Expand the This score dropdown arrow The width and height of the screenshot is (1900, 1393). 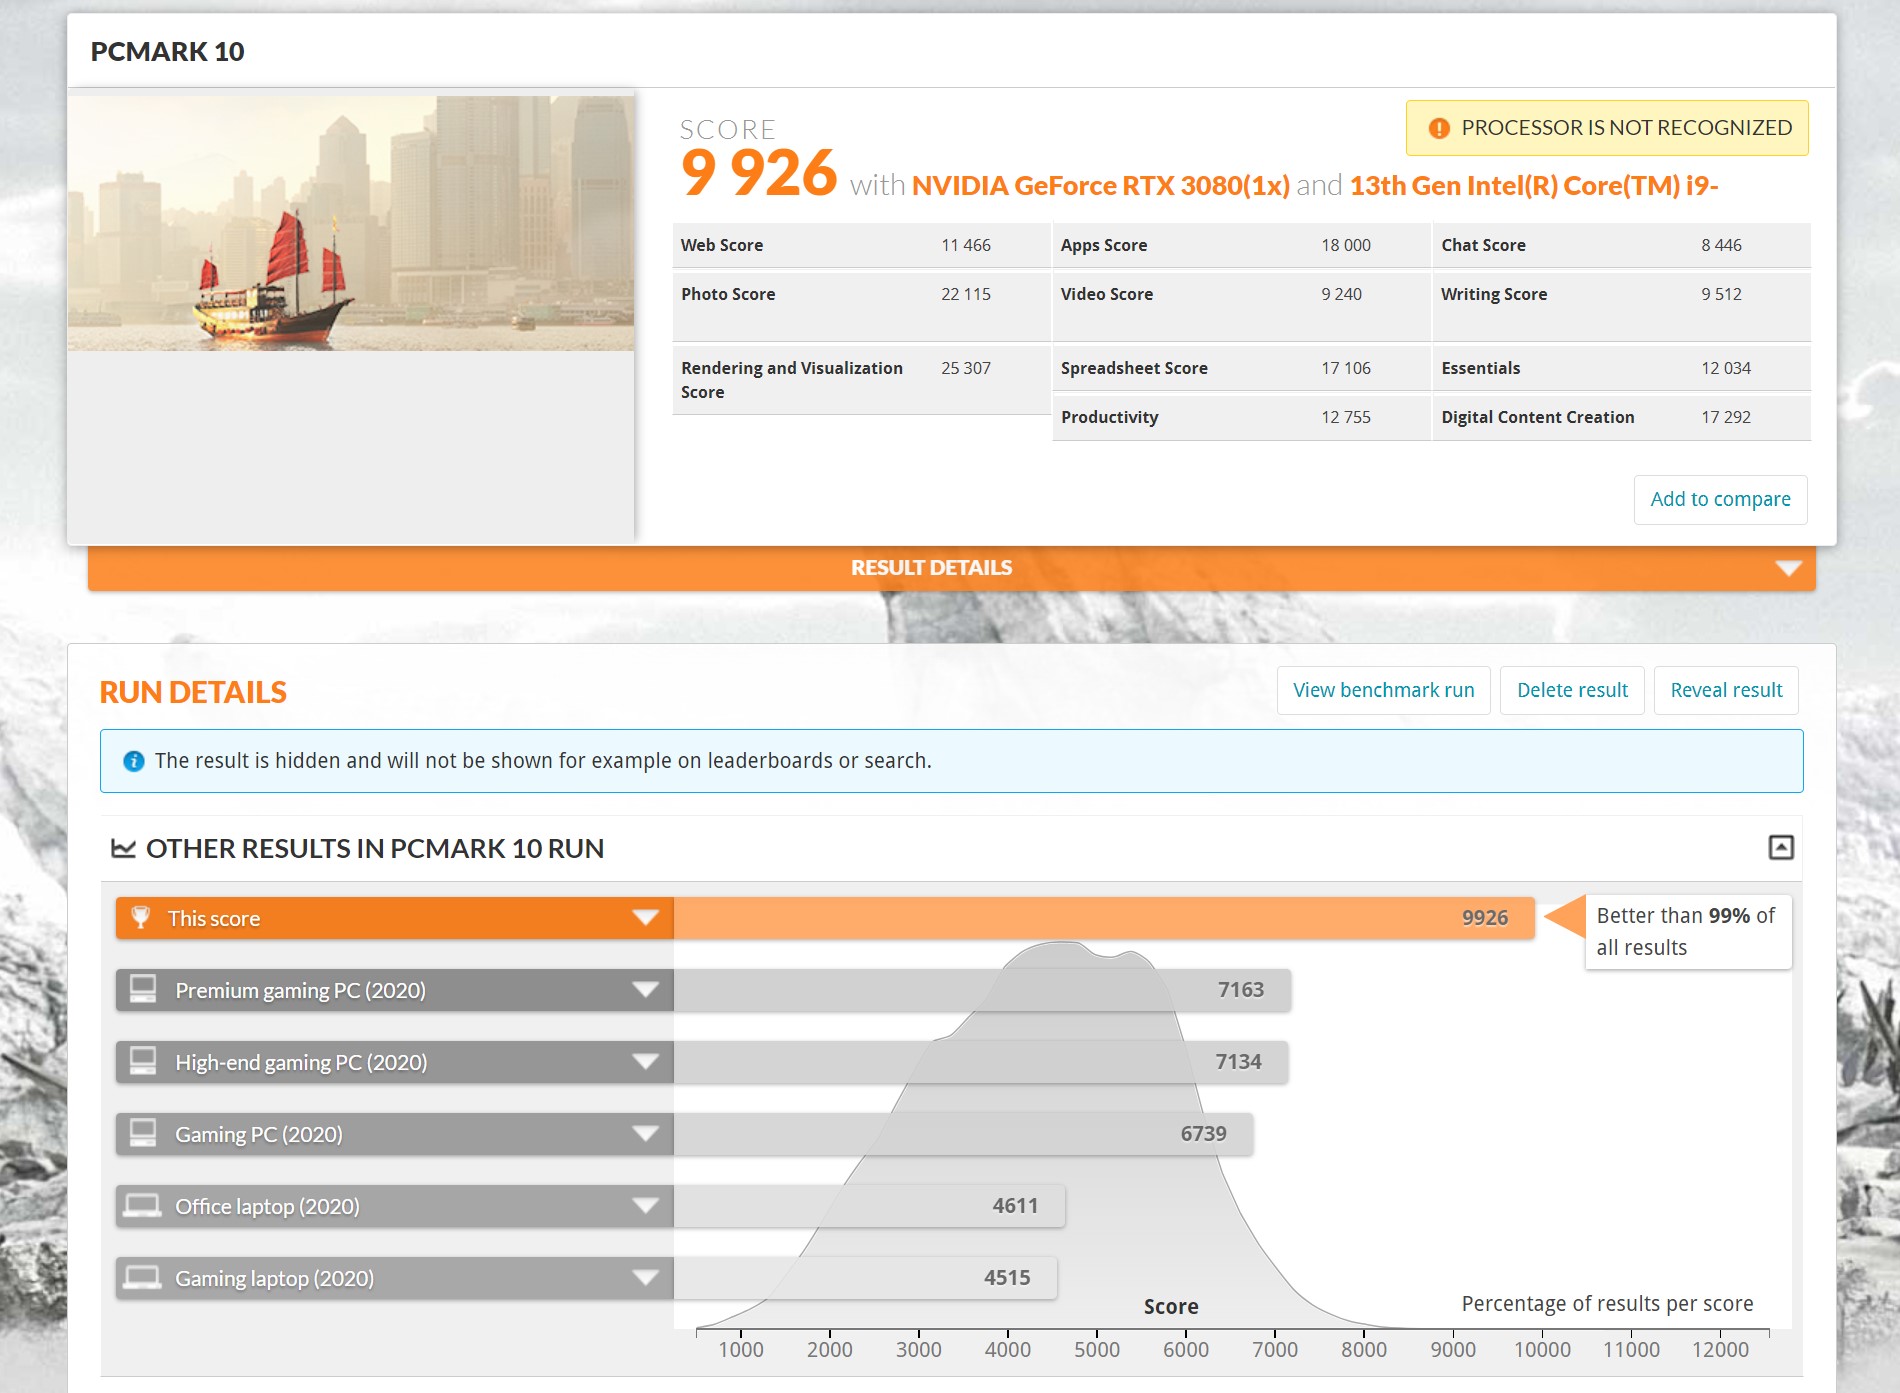(646, 917)
